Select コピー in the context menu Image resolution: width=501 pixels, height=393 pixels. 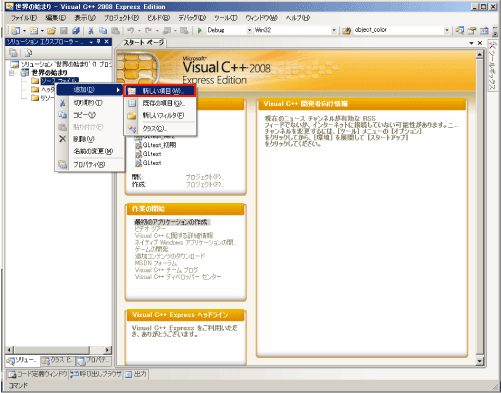point(89,115)
